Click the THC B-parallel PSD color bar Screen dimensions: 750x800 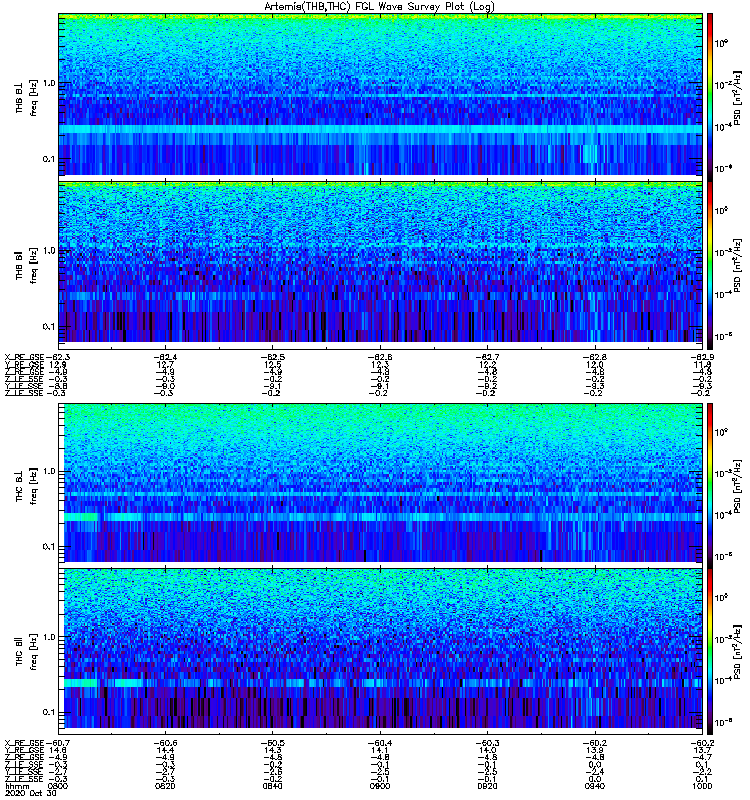pos(710,648)
